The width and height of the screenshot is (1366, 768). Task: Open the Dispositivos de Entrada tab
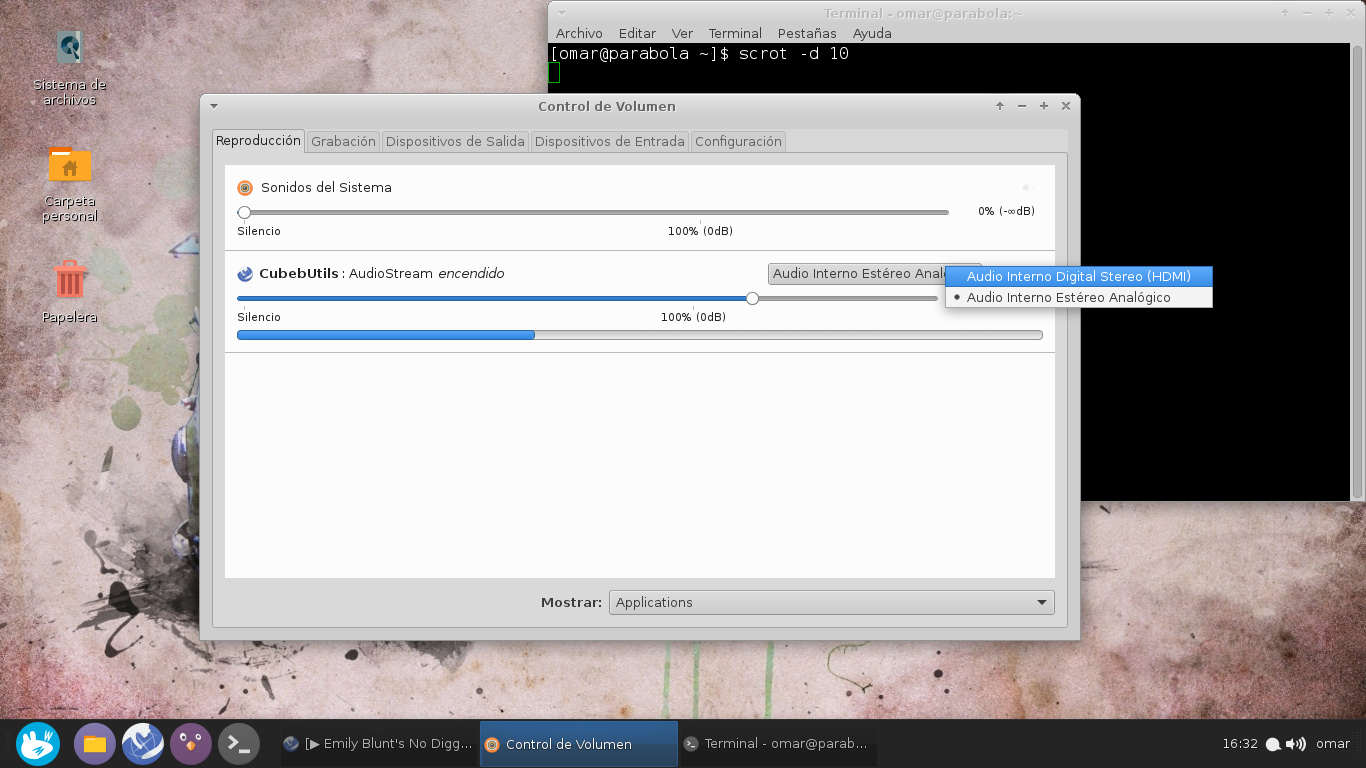(x=610, y=142)
